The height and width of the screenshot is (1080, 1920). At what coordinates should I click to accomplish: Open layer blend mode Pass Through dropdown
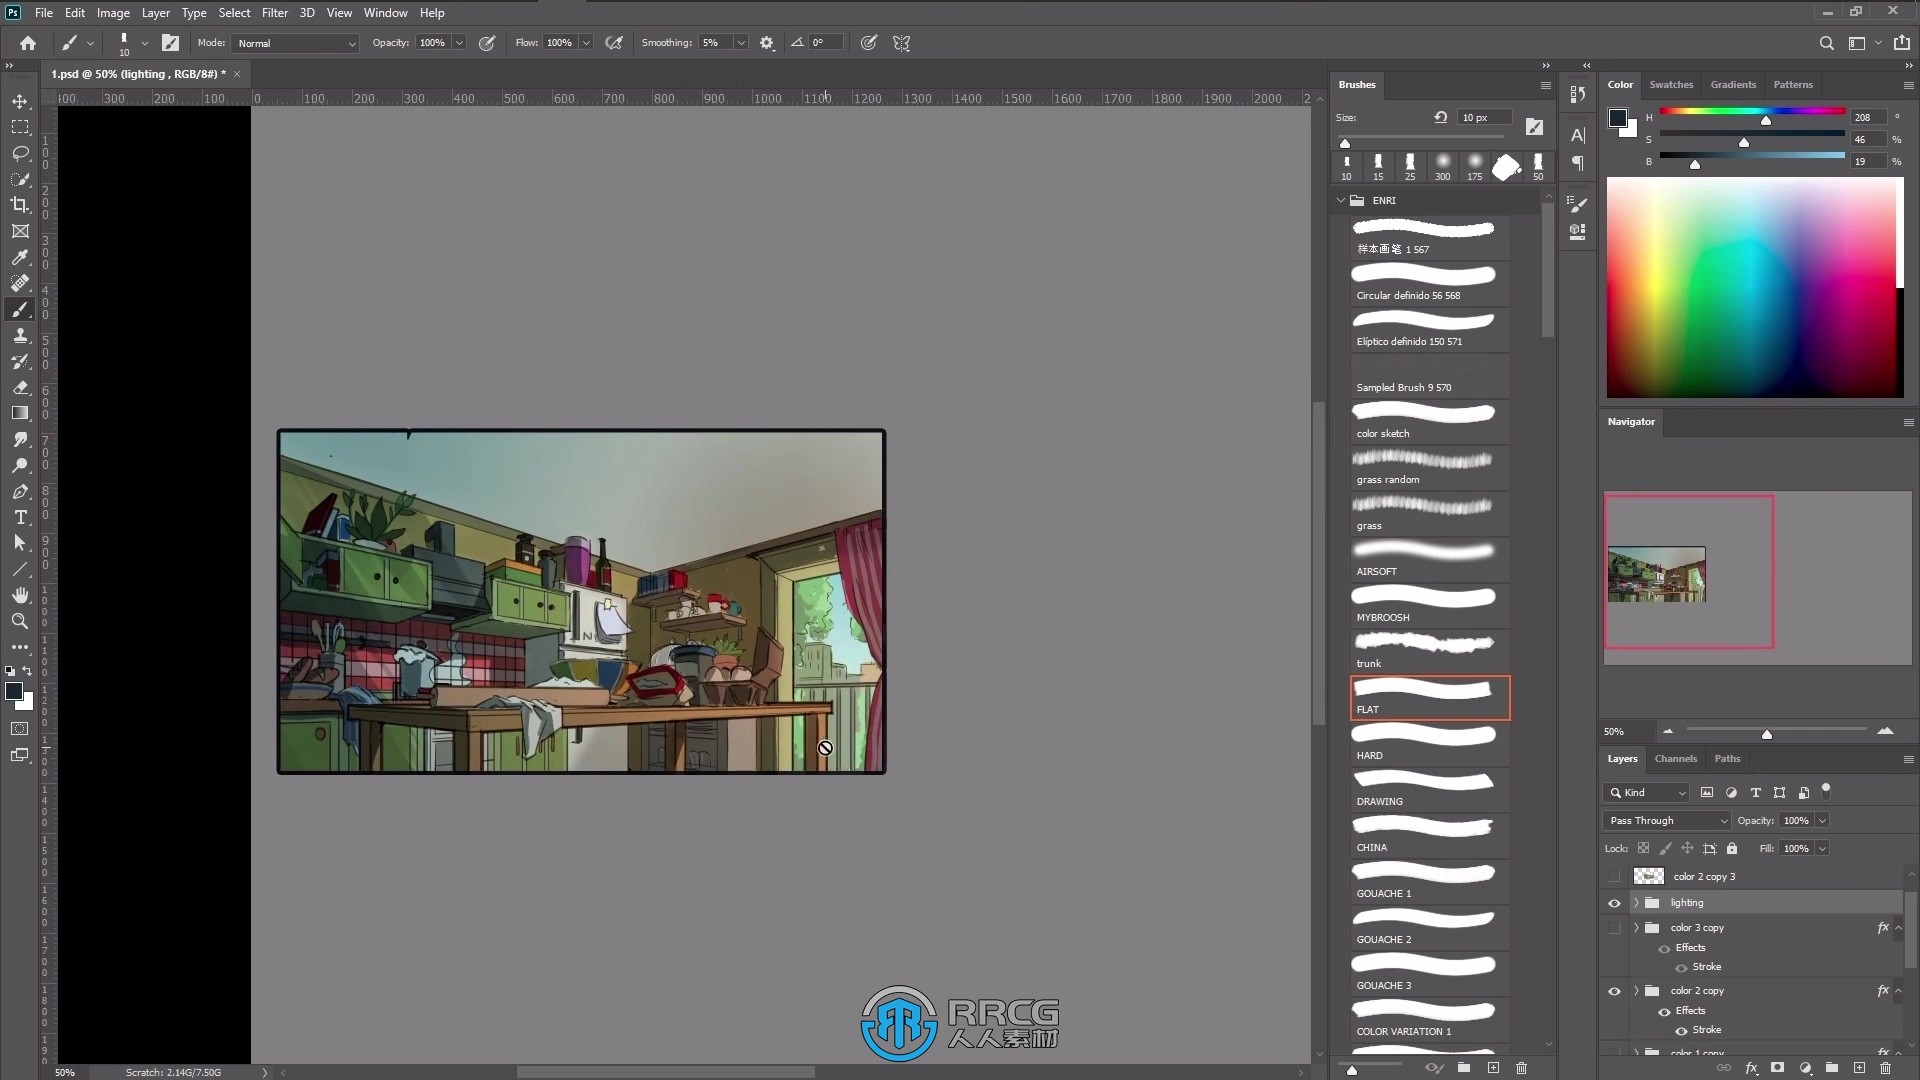coord(1667,820)
